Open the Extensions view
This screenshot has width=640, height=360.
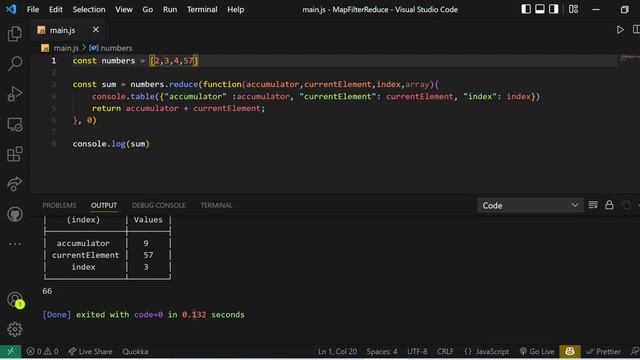coord(15,154)
